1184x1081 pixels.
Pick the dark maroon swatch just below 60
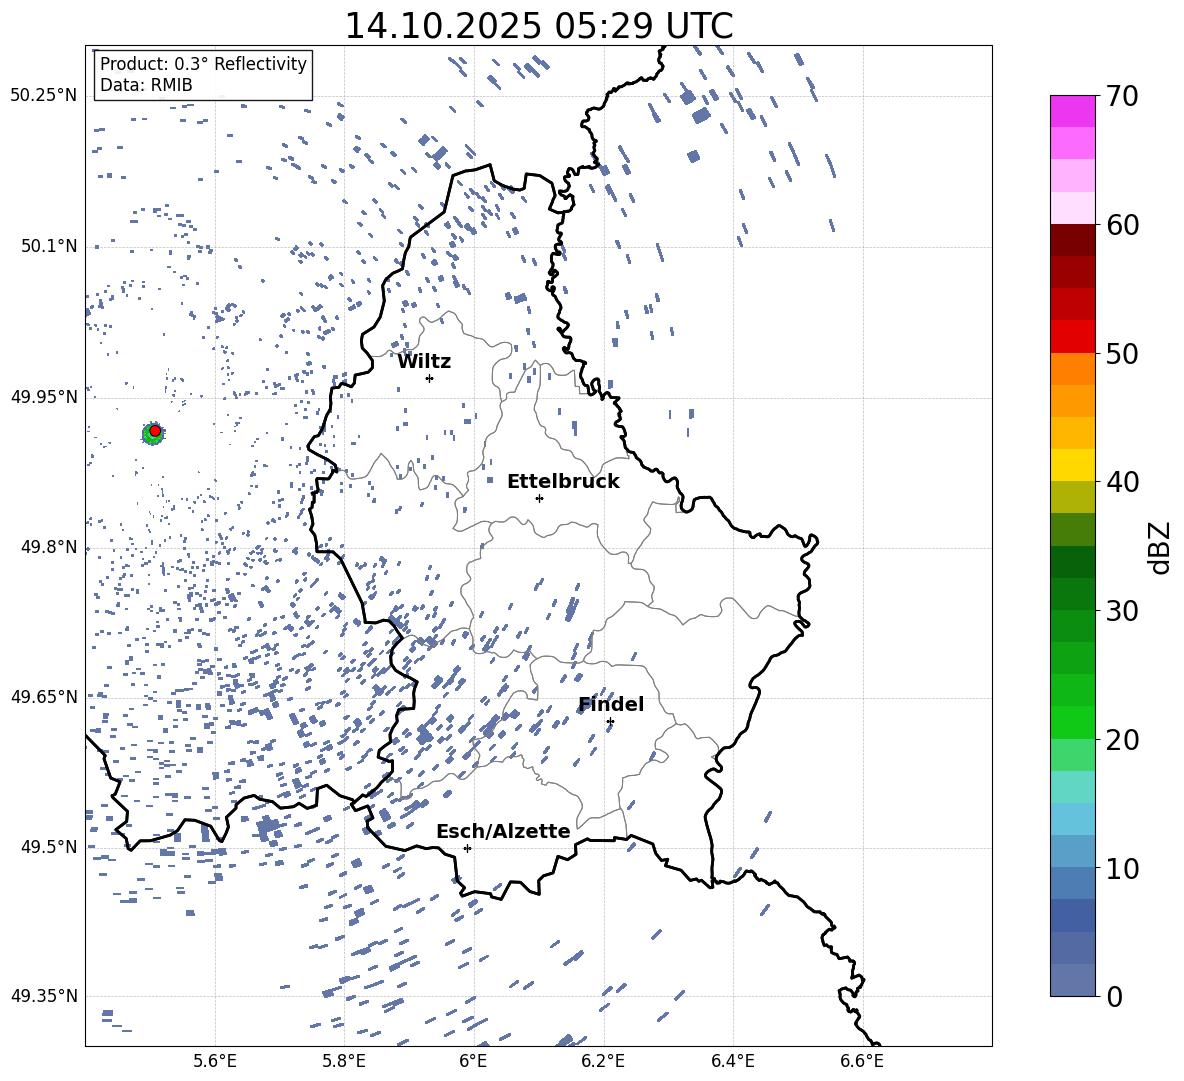point(1073,240)
